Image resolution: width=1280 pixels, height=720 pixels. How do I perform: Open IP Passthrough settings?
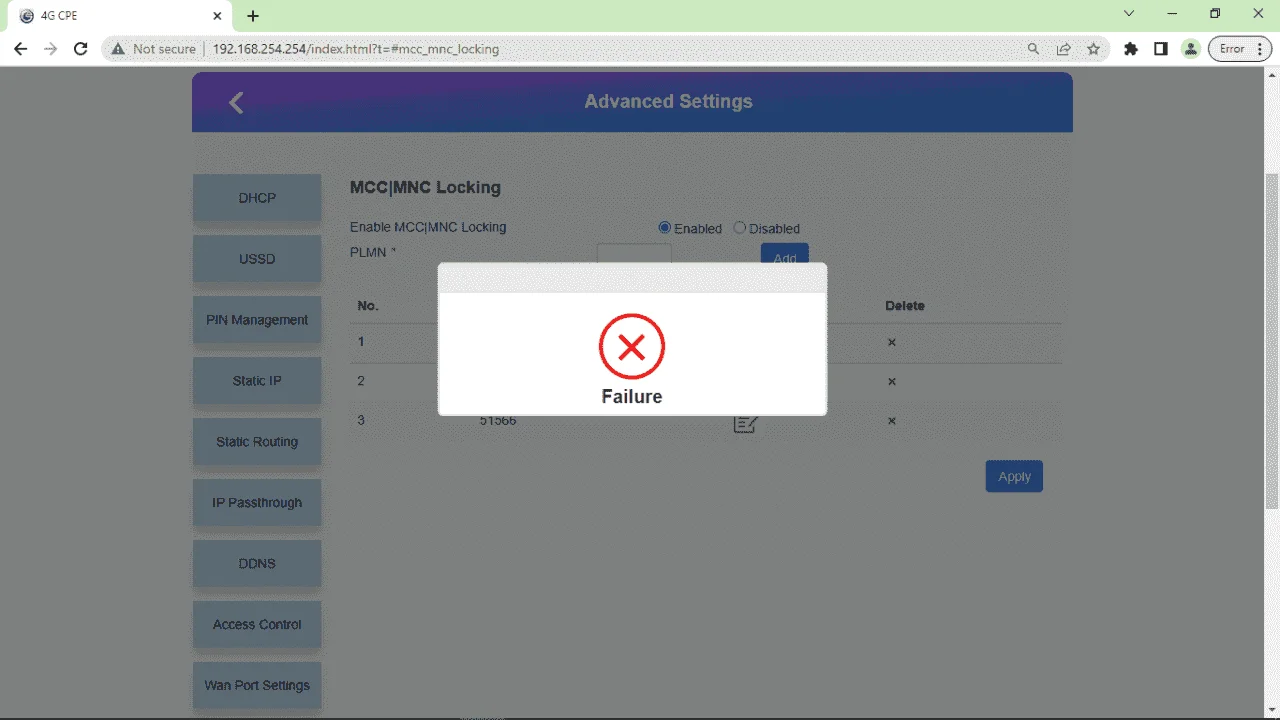257,503
